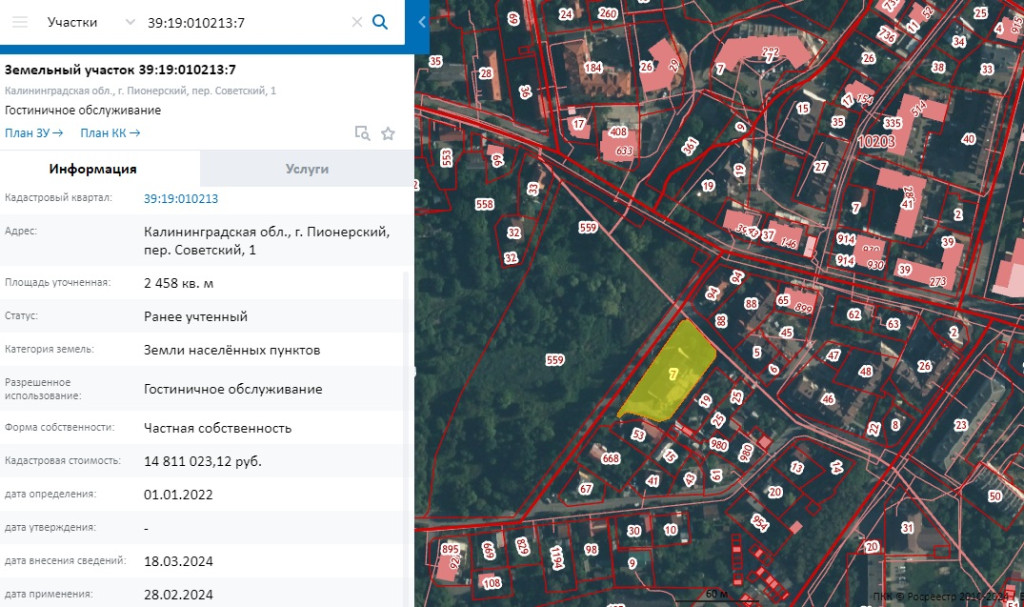
Task: Clear the search field with X
Action: click(x=356, y=22)
